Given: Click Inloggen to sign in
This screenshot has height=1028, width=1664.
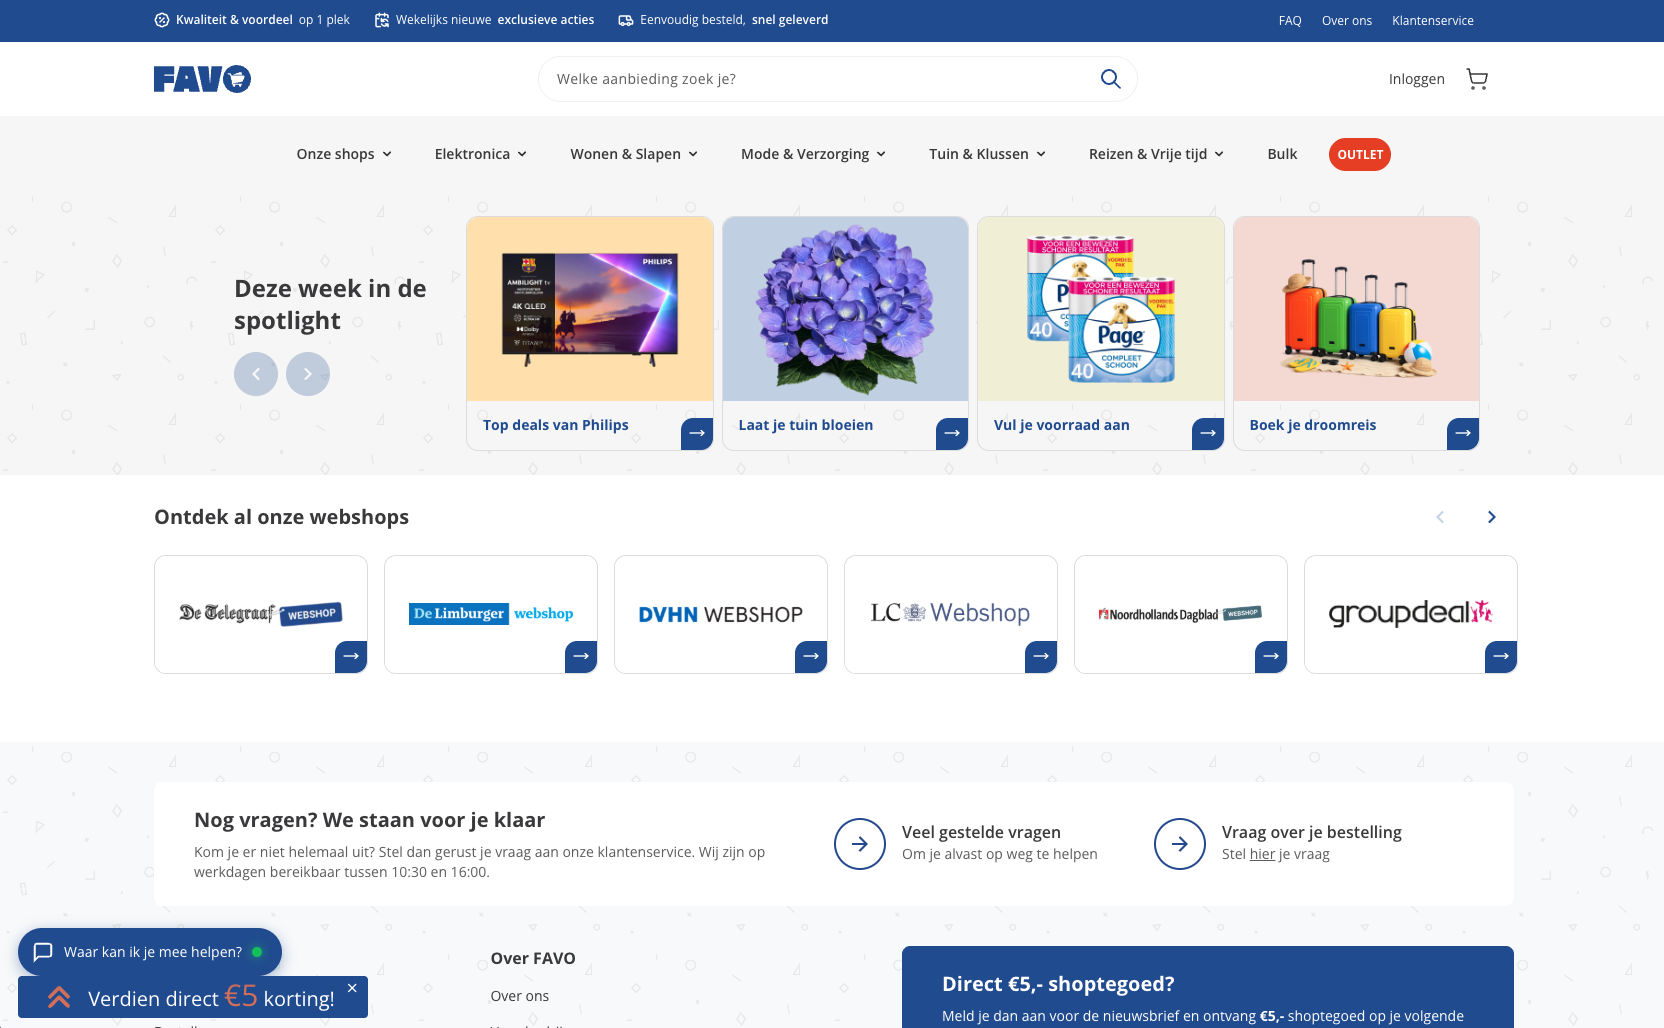Looking at the screenshot, I should tap(1416, 79).
